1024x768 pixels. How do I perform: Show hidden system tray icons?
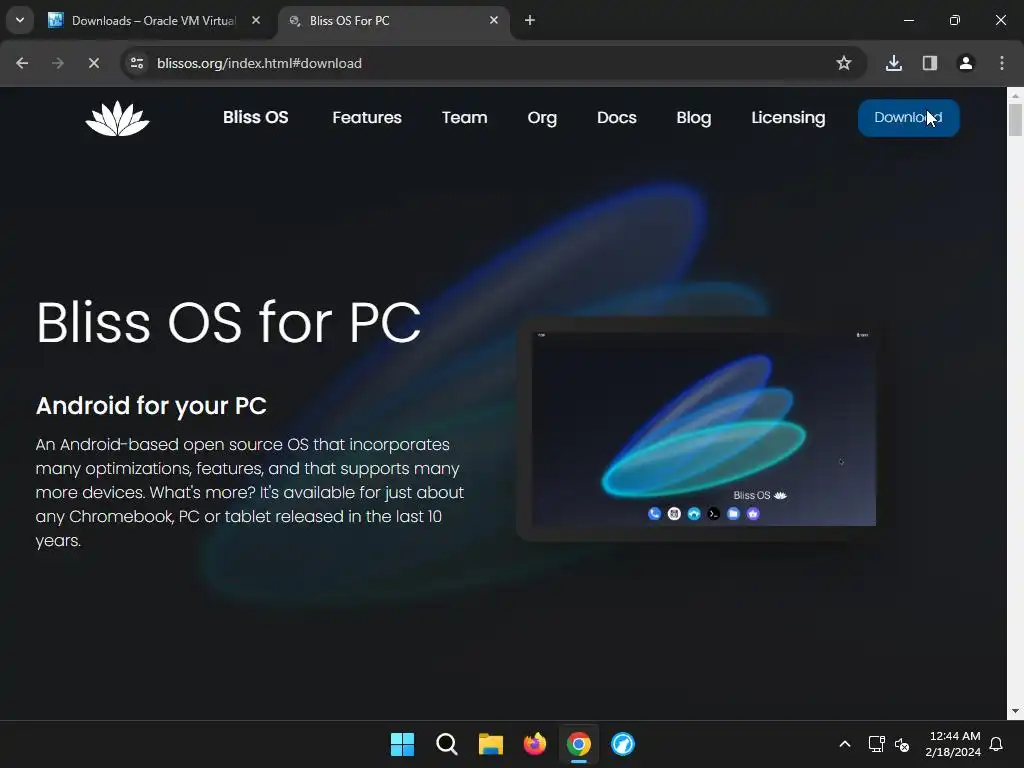[844, 744]
